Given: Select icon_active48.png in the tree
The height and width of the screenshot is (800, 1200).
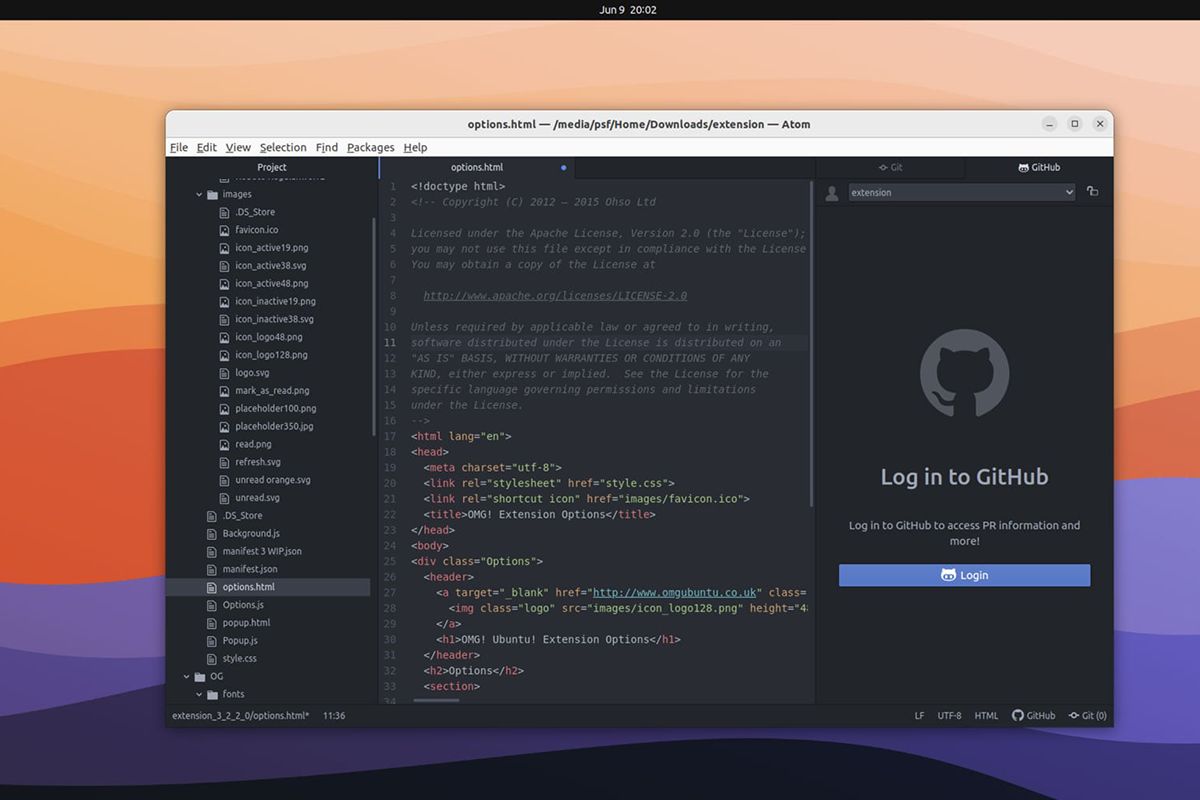Looking at the screenshot, I should [x=272, y=284].
